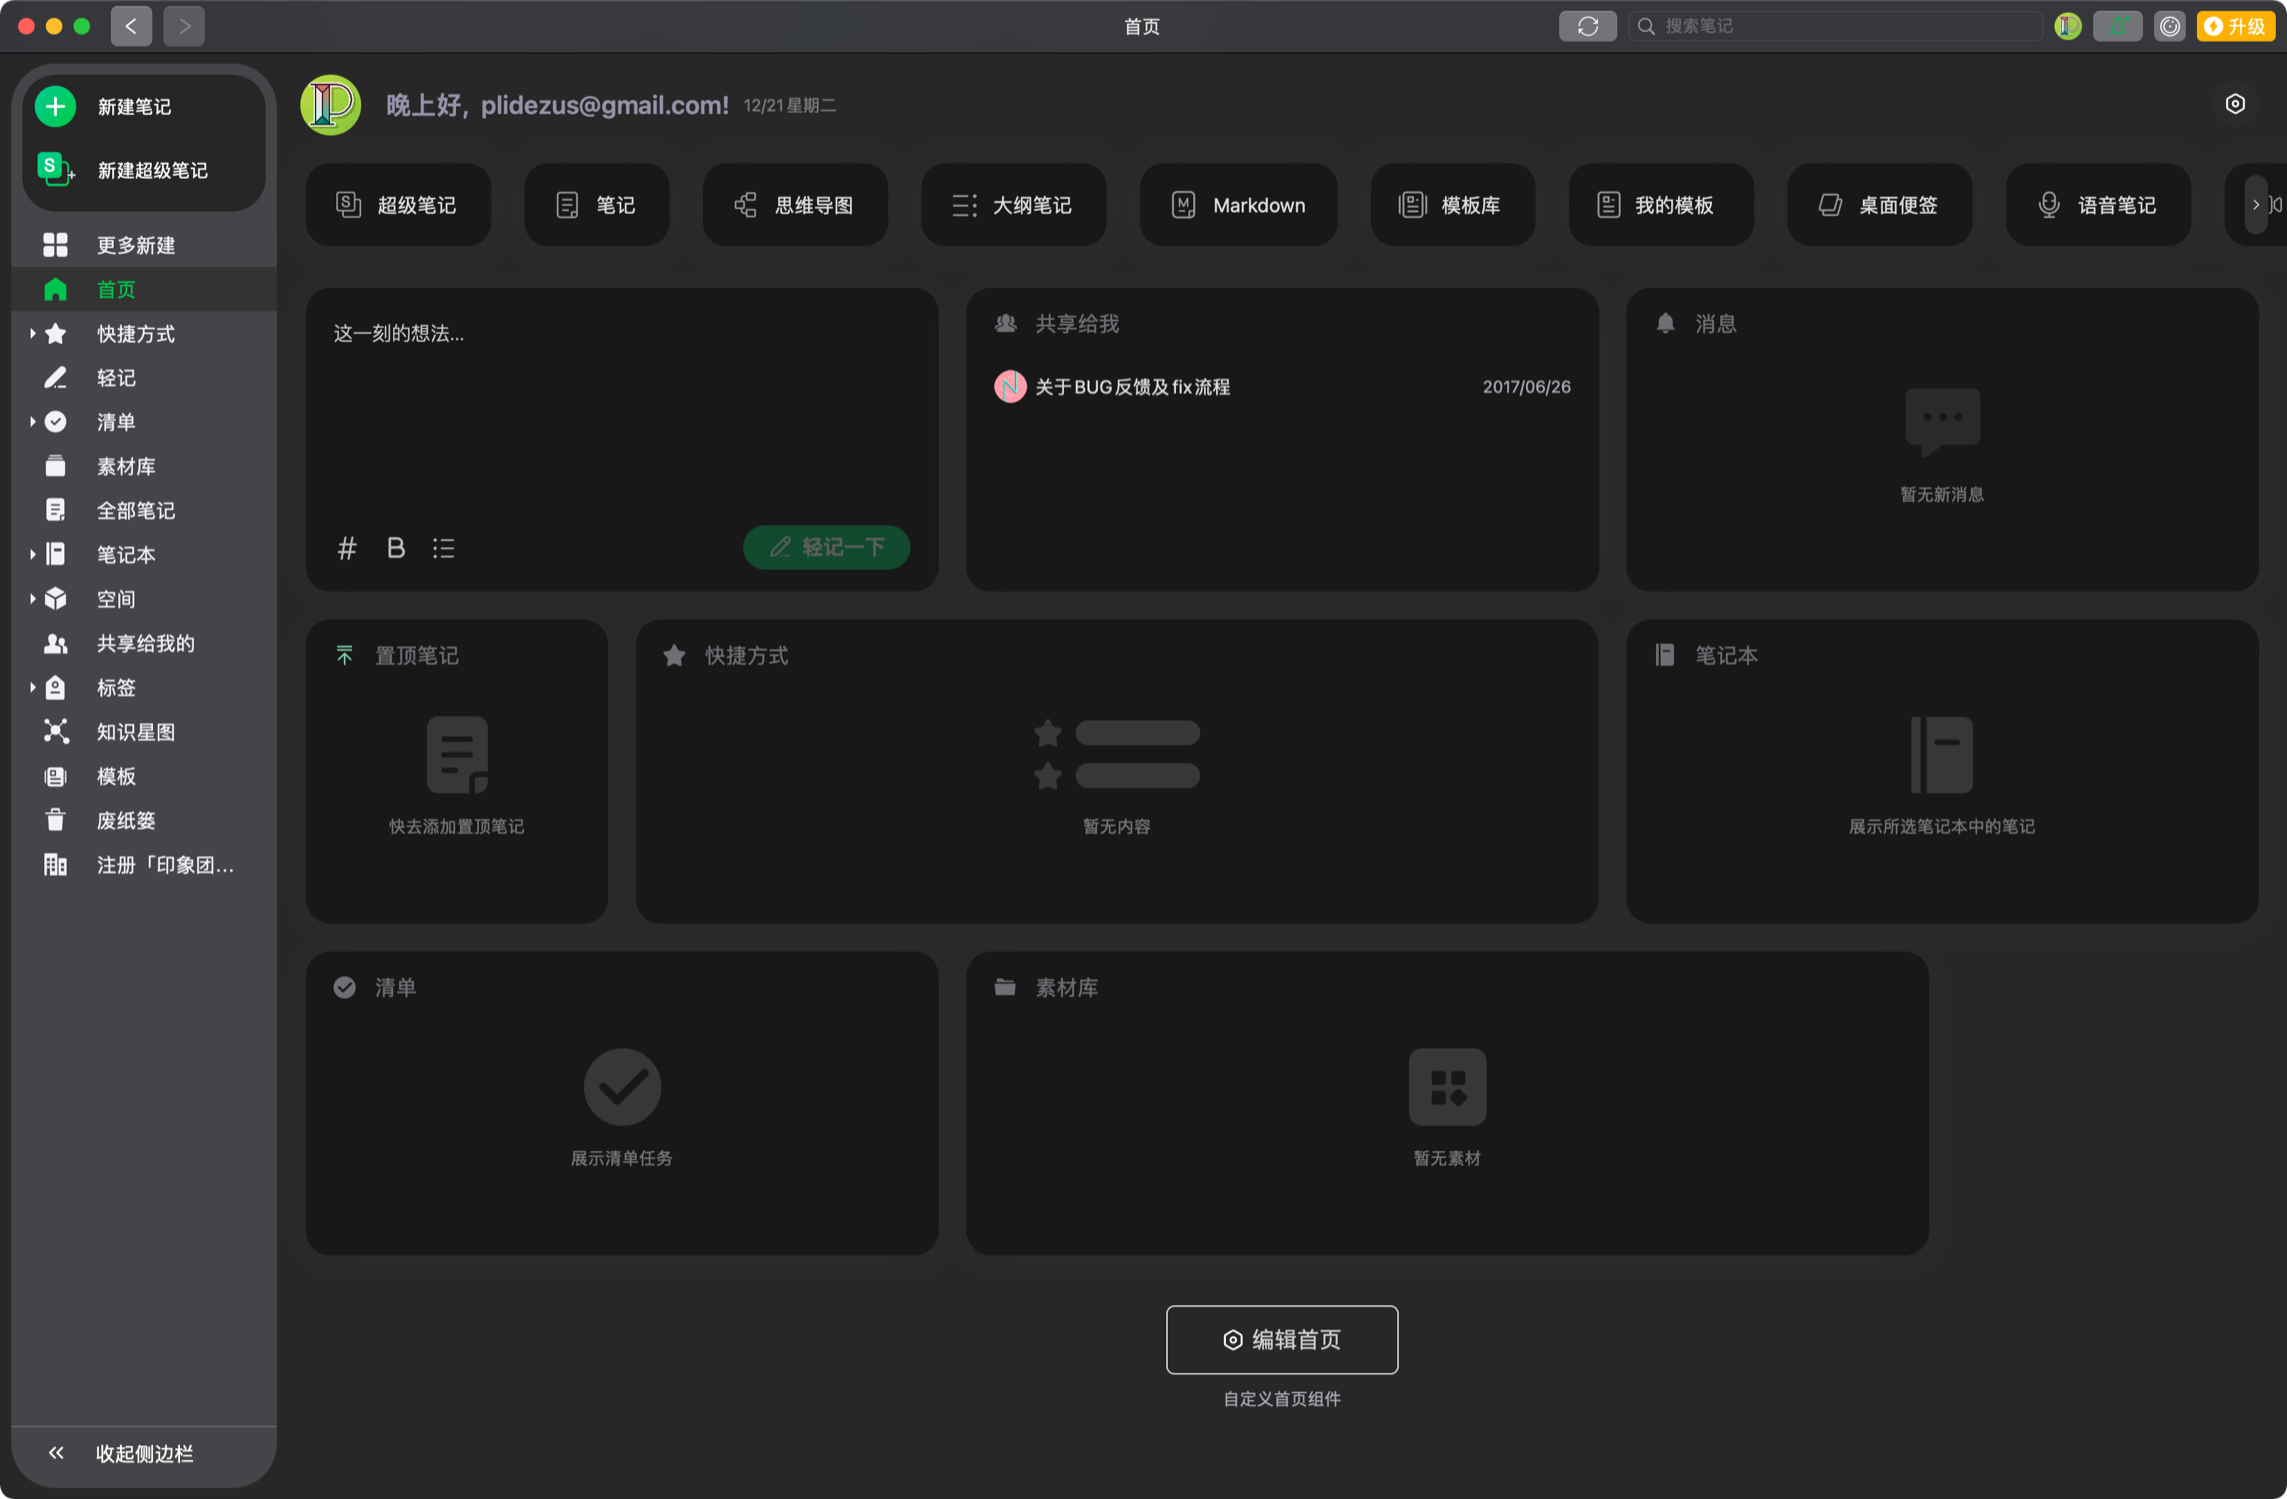Click the green 轻记一下 button
The width and height of the screenshot is (2287, 1499).
point(826,547)
